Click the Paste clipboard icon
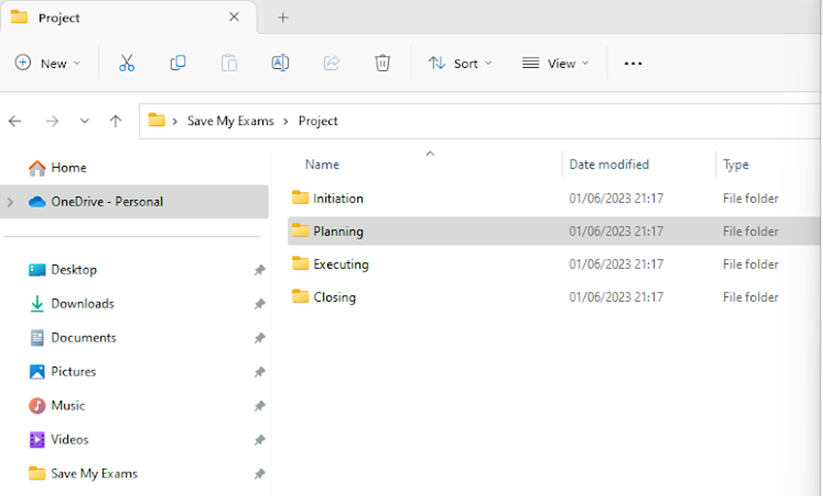 point(229,63)
